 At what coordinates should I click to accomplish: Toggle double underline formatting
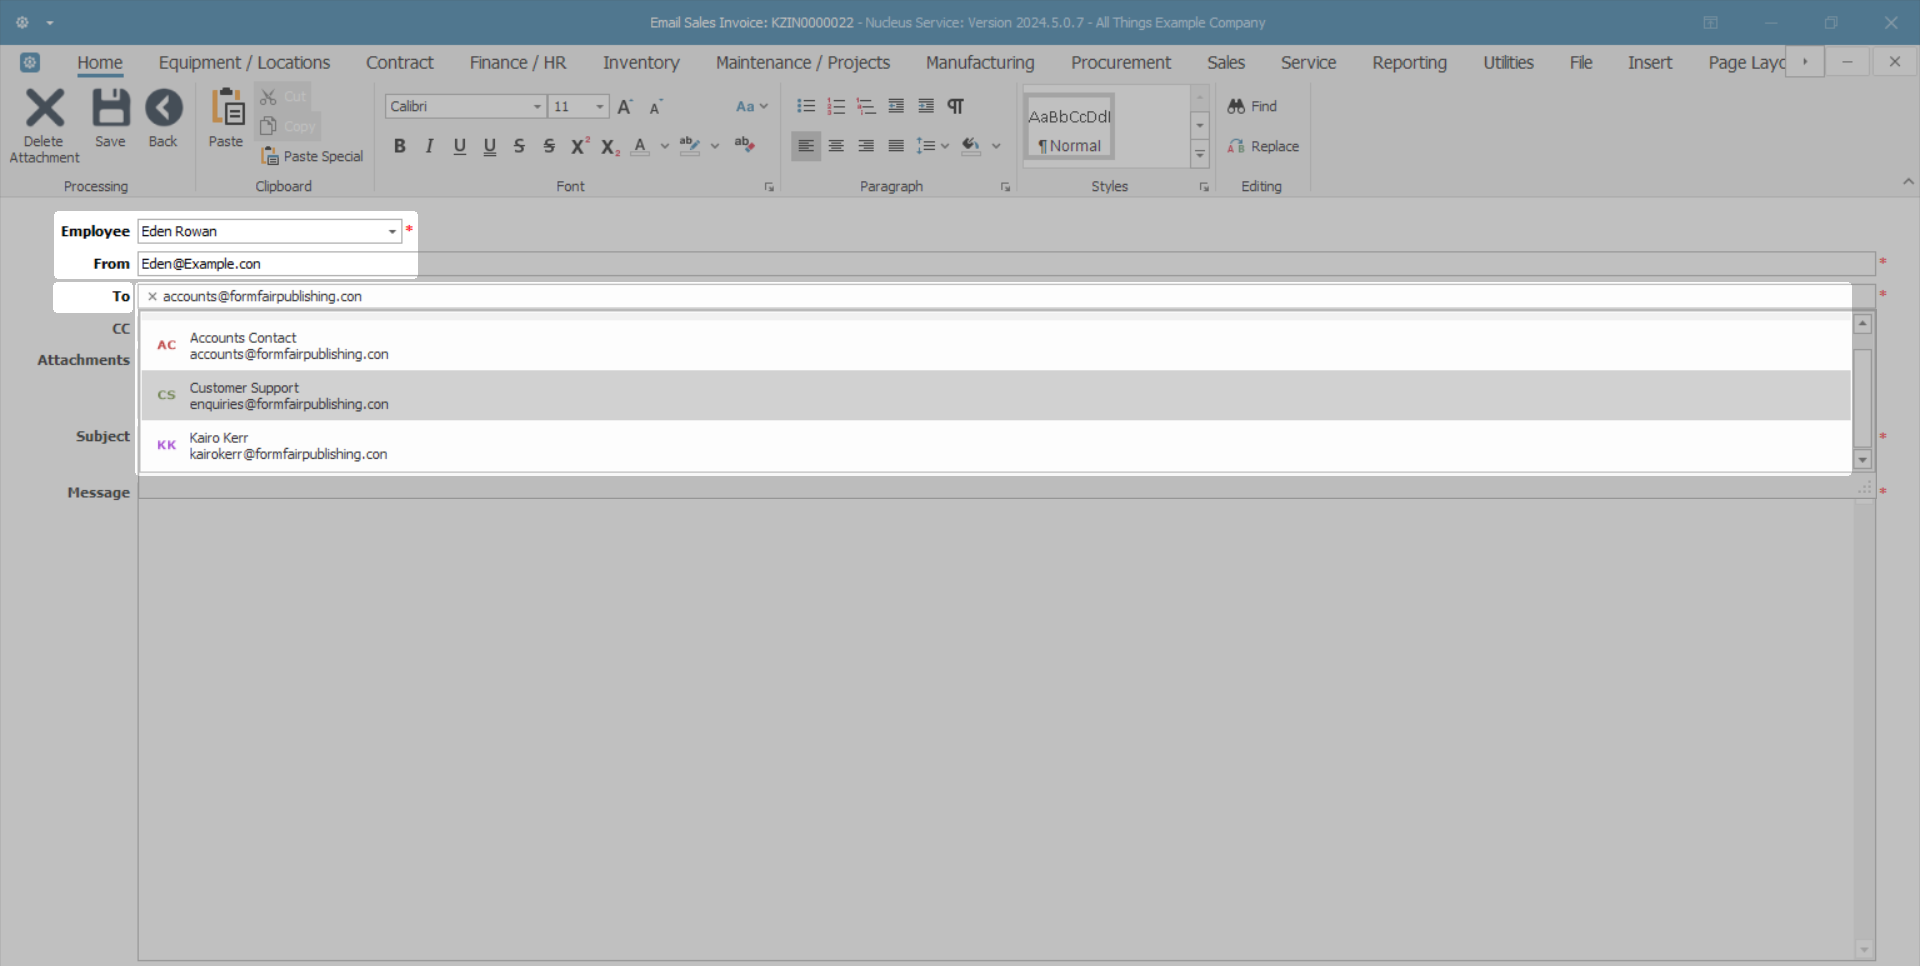pos(490,146)
